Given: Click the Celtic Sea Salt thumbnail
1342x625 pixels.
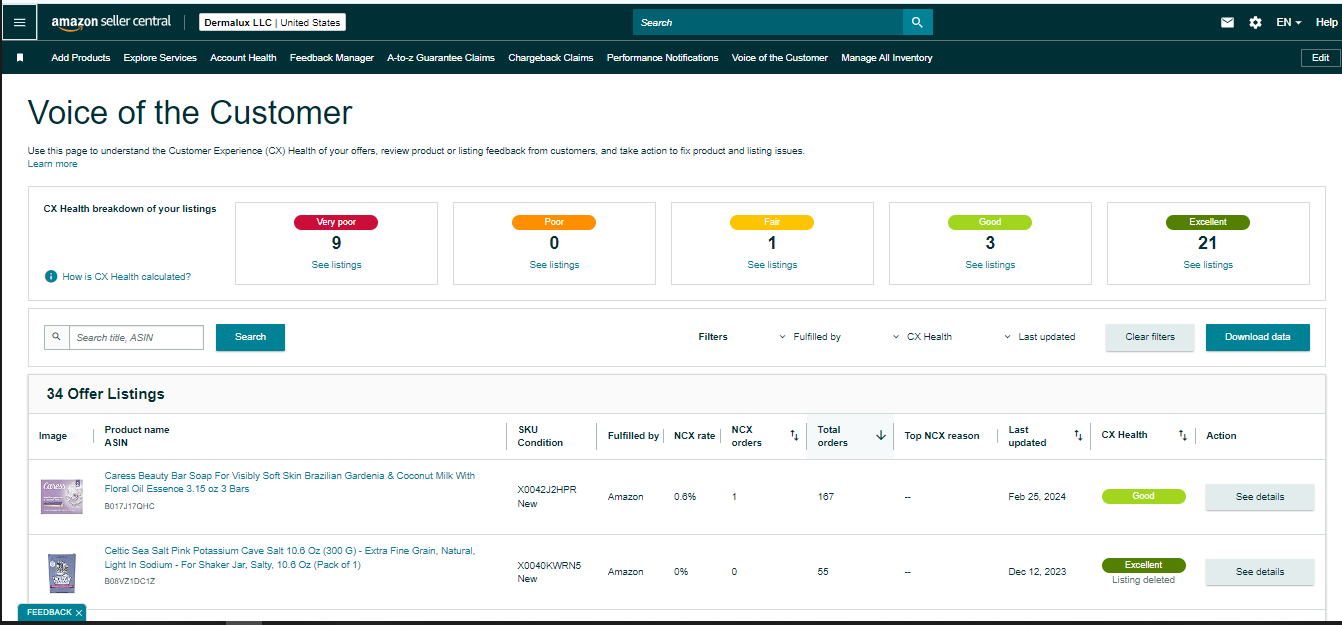Looking at the screenshot, I should 62,572.
